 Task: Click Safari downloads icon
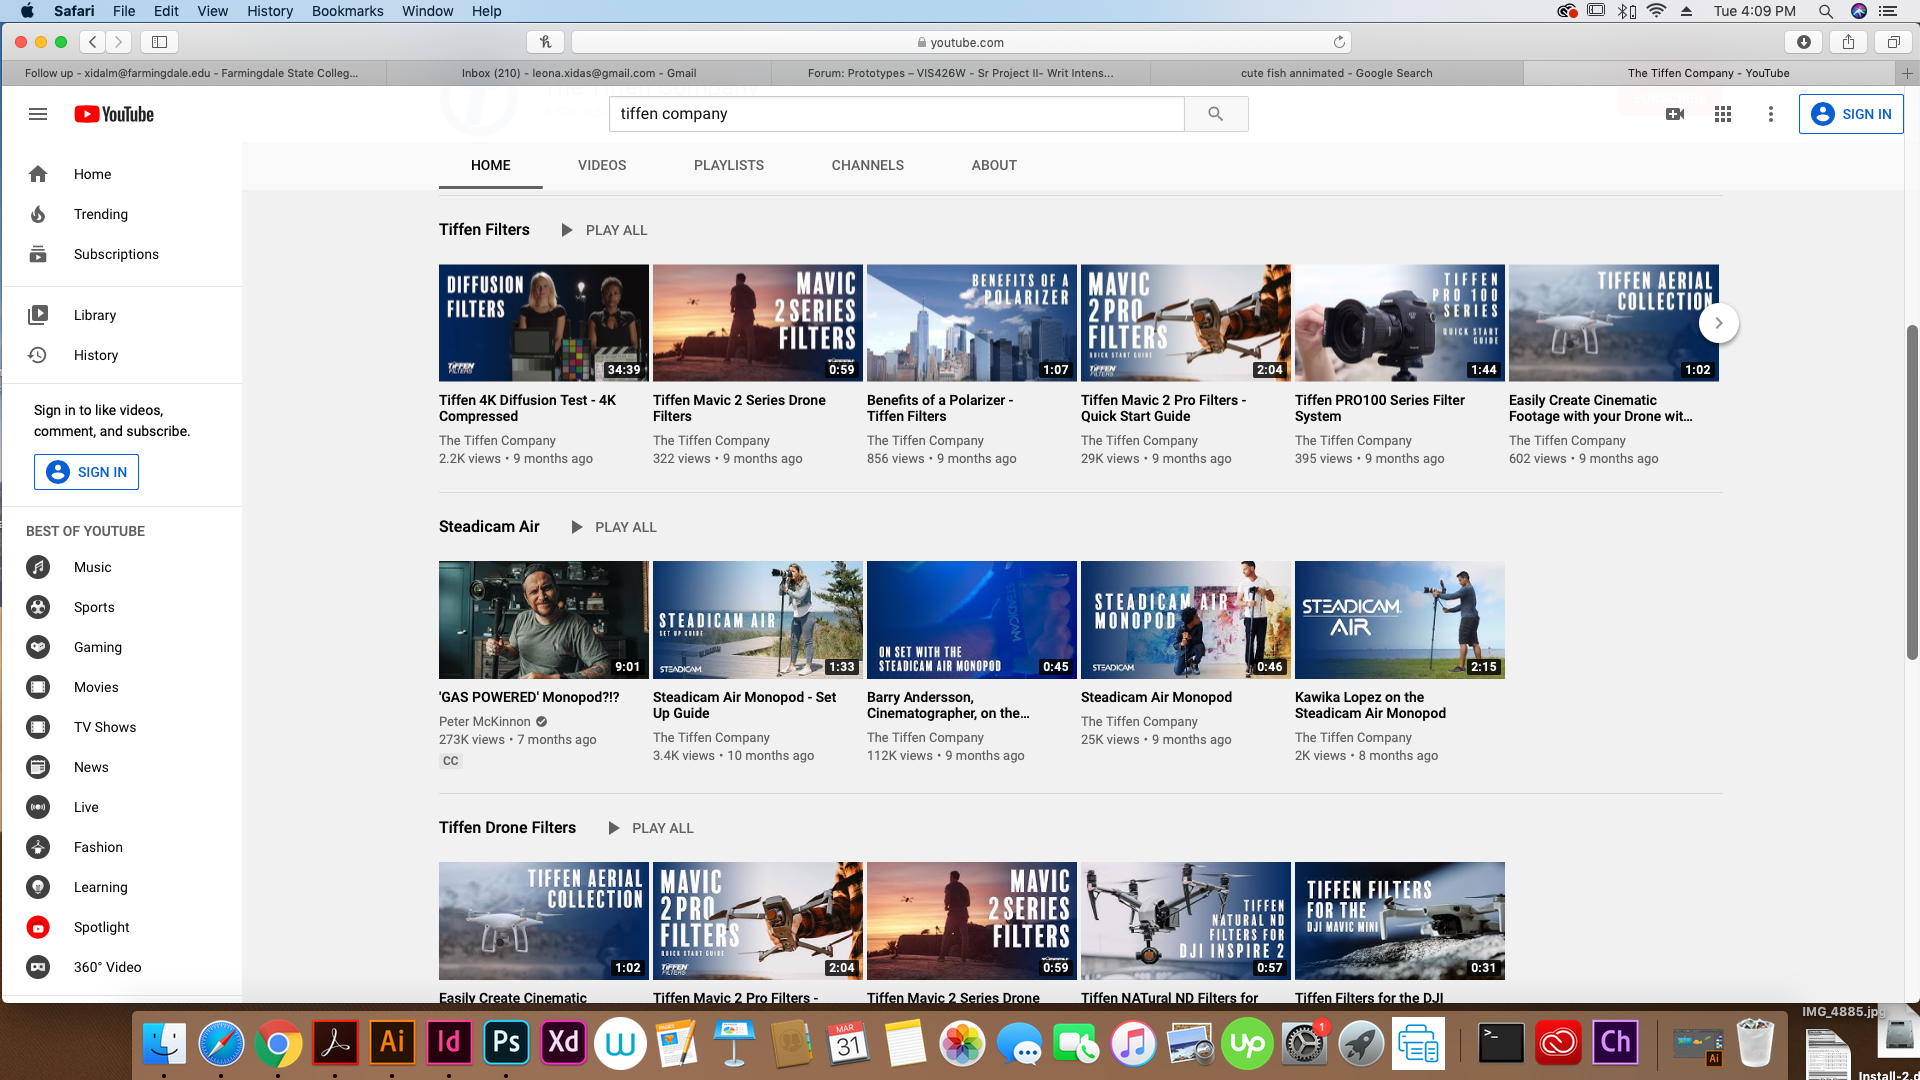coord(1803,42)
